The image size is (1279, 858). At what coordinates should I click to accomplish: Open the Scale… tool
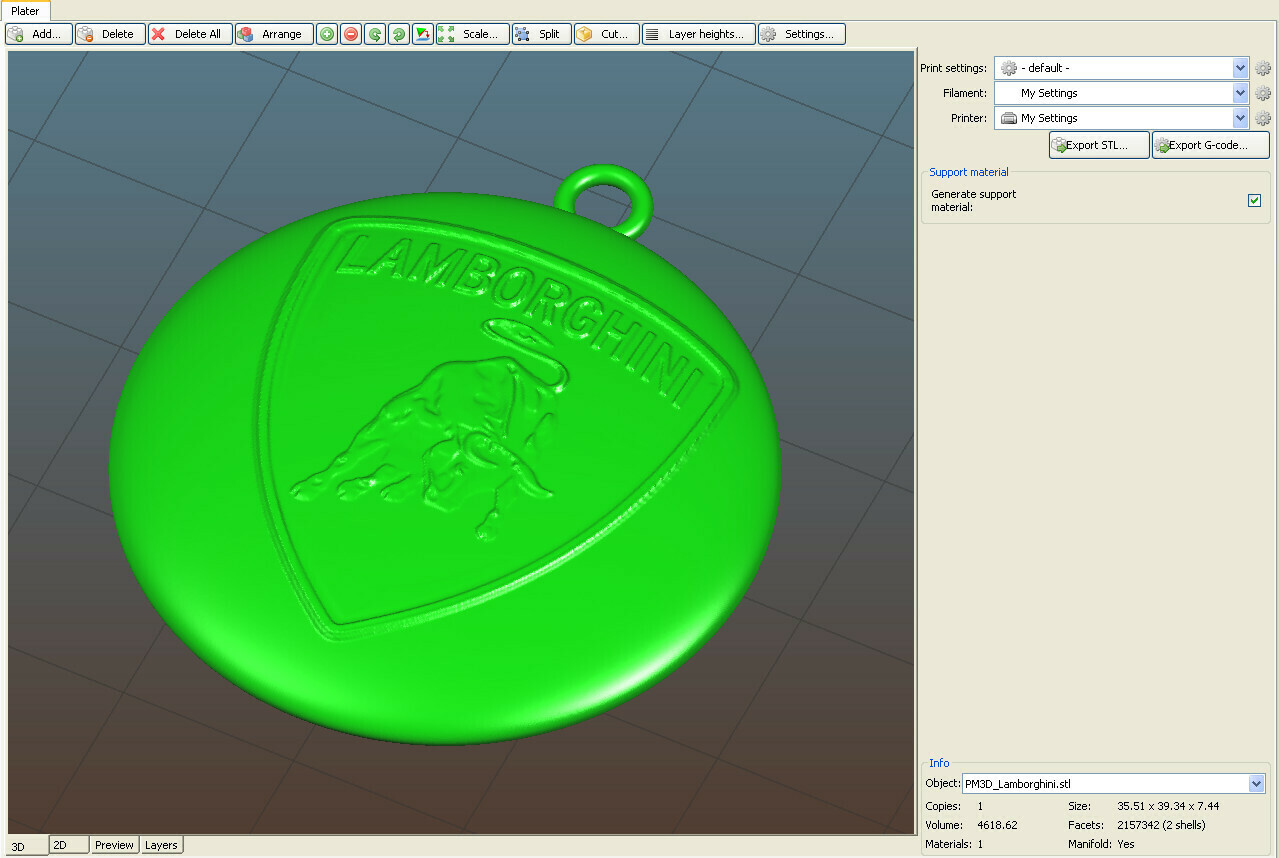tap(473, 34)
